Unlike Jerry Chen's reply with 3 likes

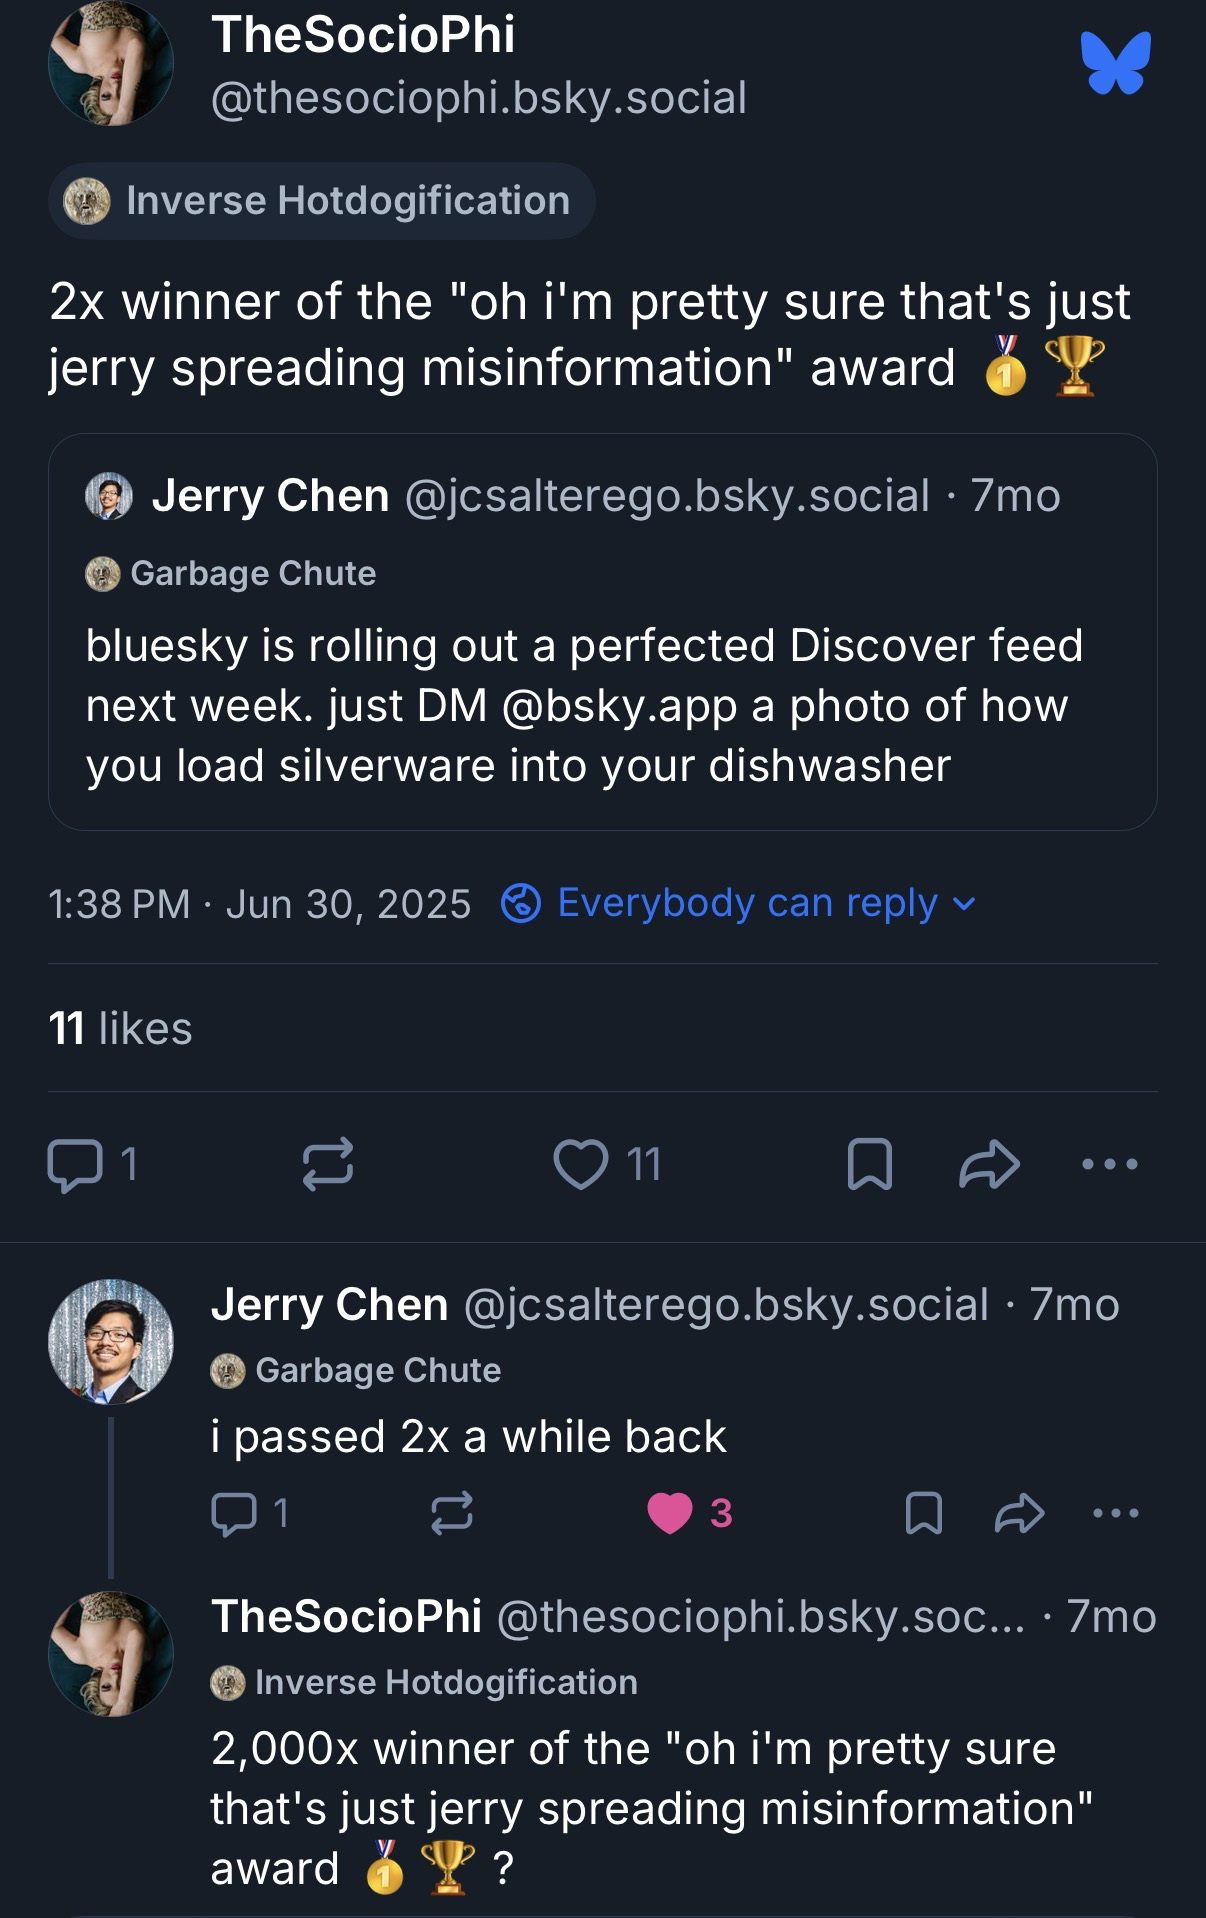[x=670, y=1513]
